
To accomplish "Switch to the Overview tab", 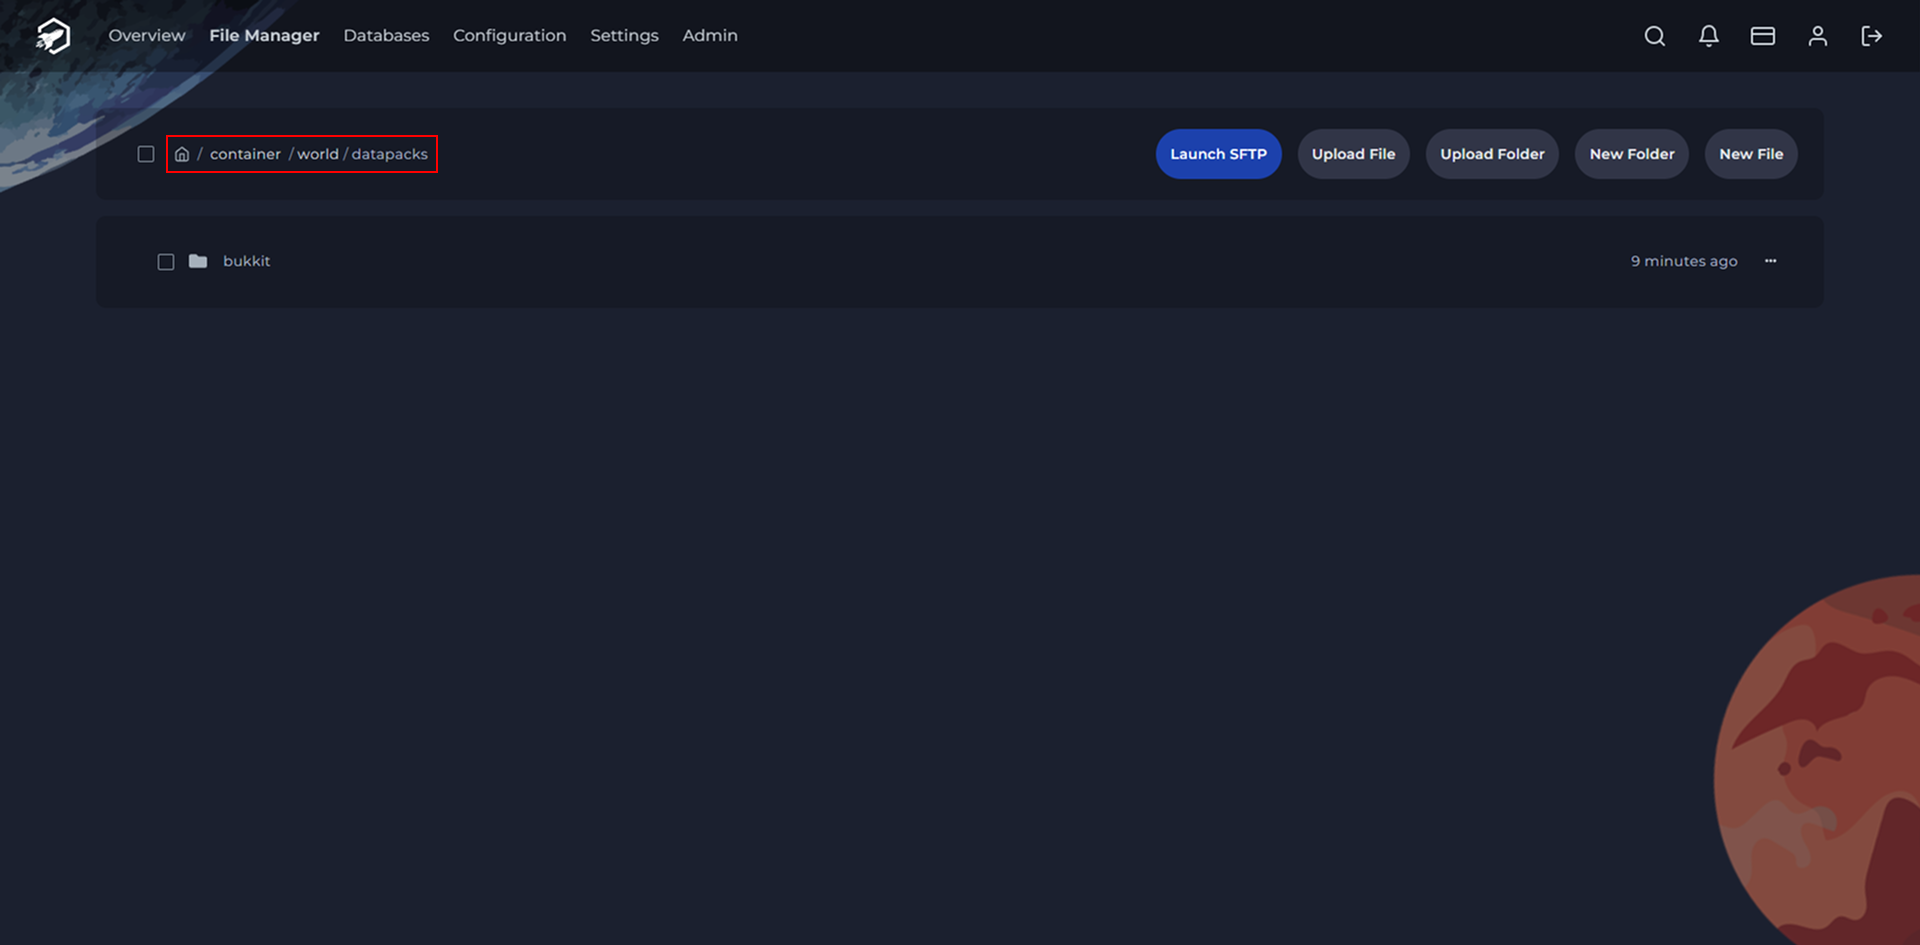I will tap(146, 35).
